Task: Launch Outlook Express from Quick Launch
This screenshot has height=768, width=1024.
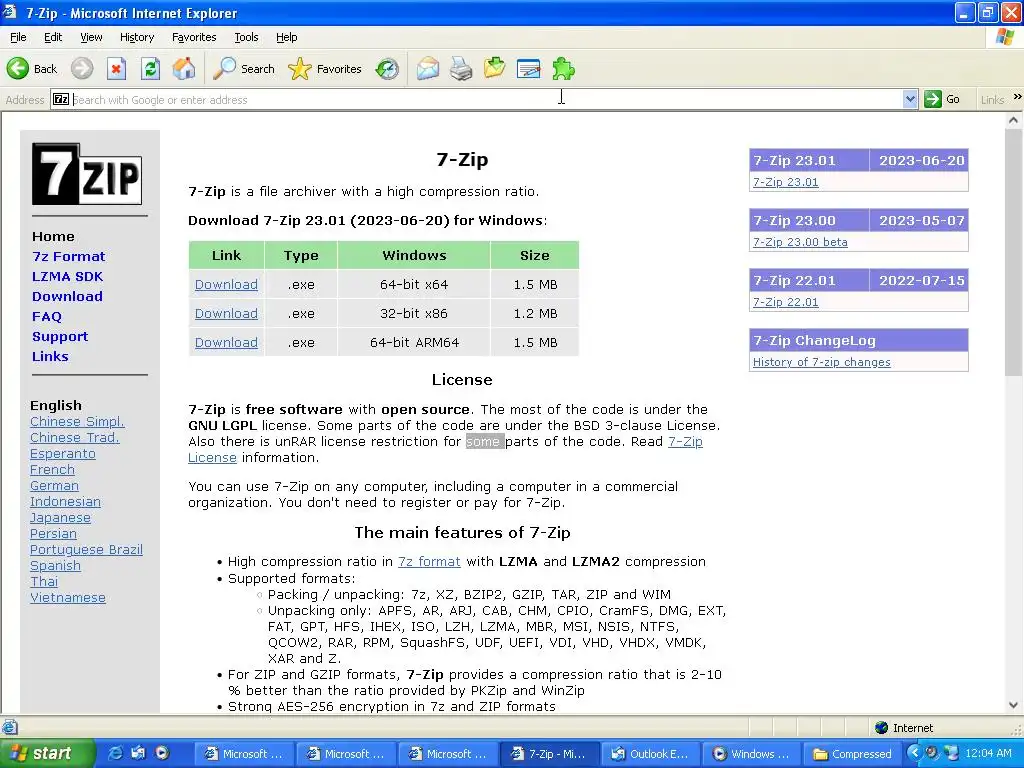Action: 138,753
